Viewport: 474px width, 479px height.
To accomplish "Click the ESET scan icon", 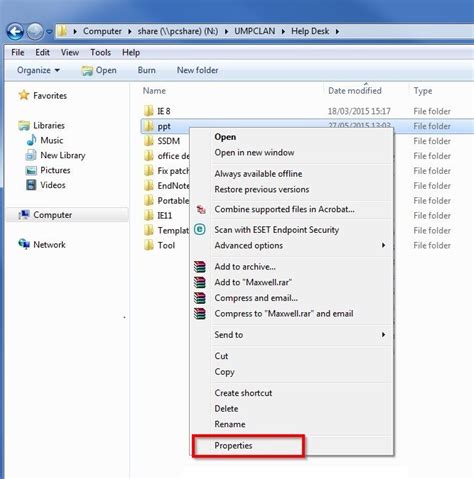I will click(200, 229).
